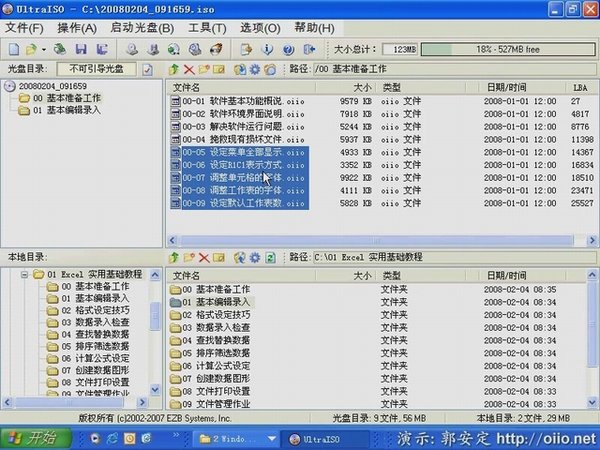Open the 文件(F) menu
The width and height of the screenshot is (600, 450).
click(x=24, y=28)
